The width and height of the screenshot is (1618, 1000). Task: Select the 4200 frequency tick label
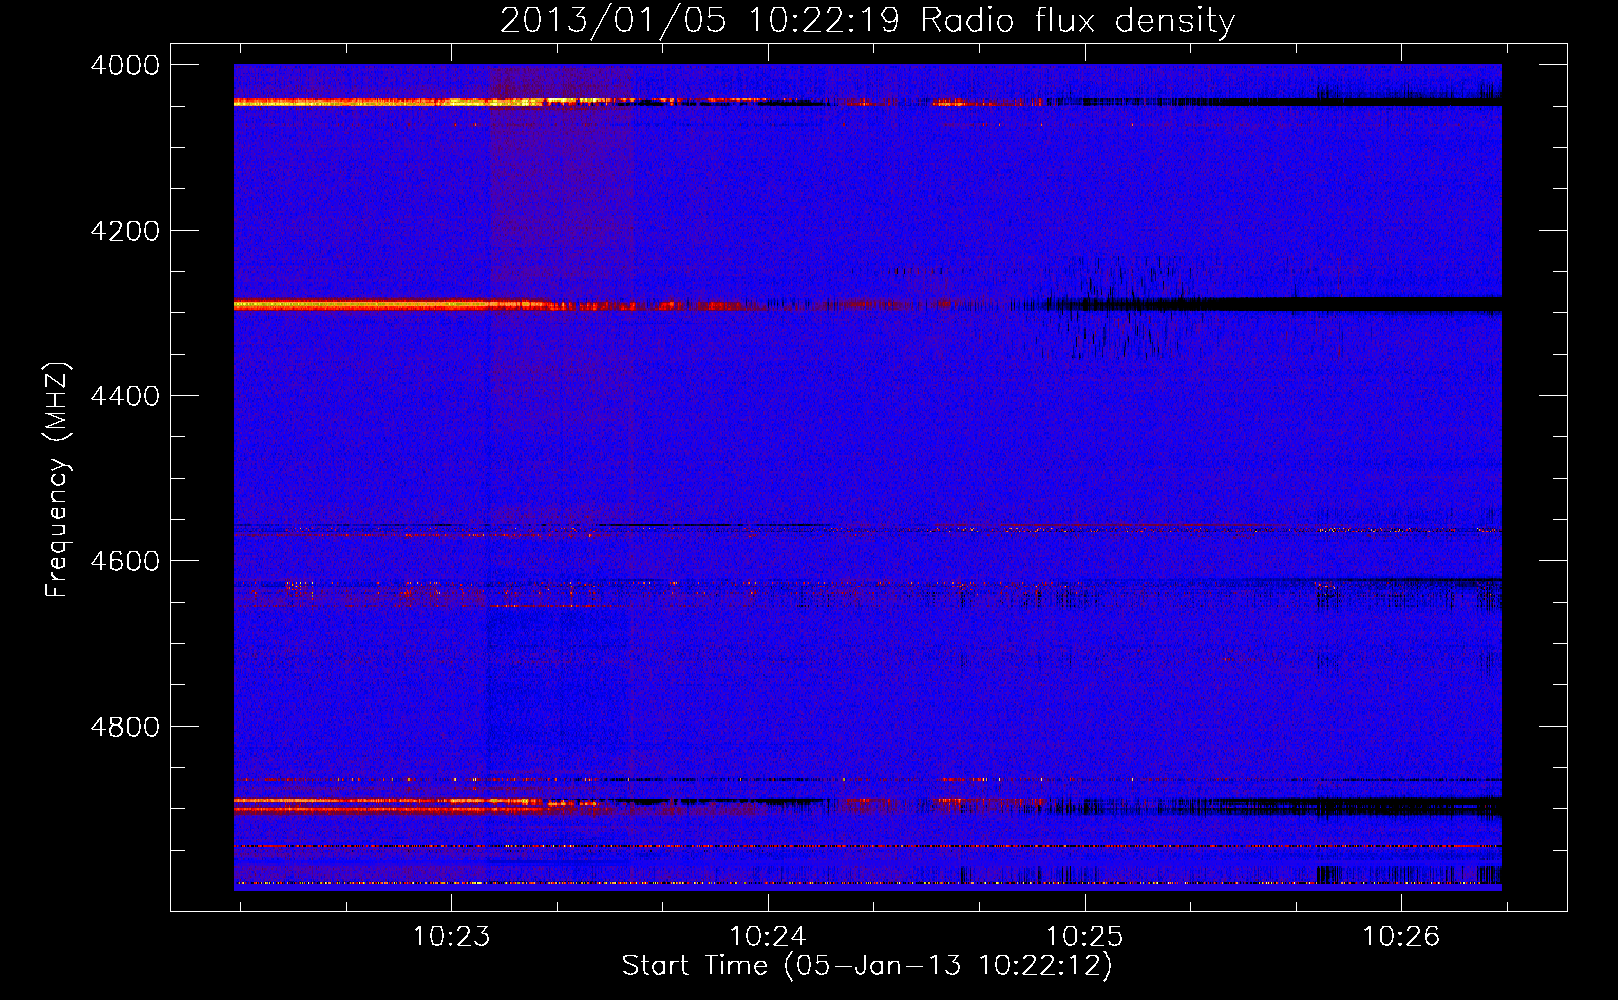pos(125,231)
